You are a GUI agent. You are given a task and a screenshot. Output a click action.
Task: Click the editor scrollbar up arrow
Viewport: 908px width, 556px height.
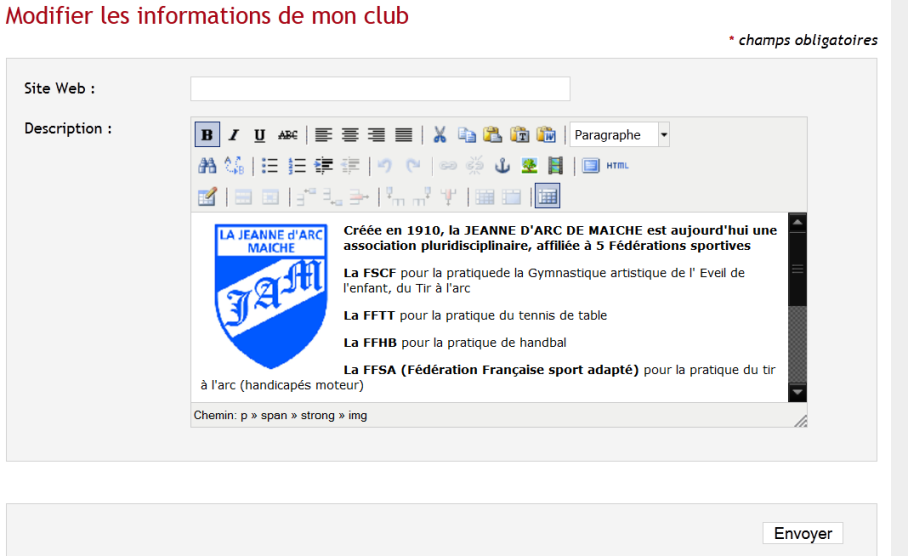coord(797,222)
